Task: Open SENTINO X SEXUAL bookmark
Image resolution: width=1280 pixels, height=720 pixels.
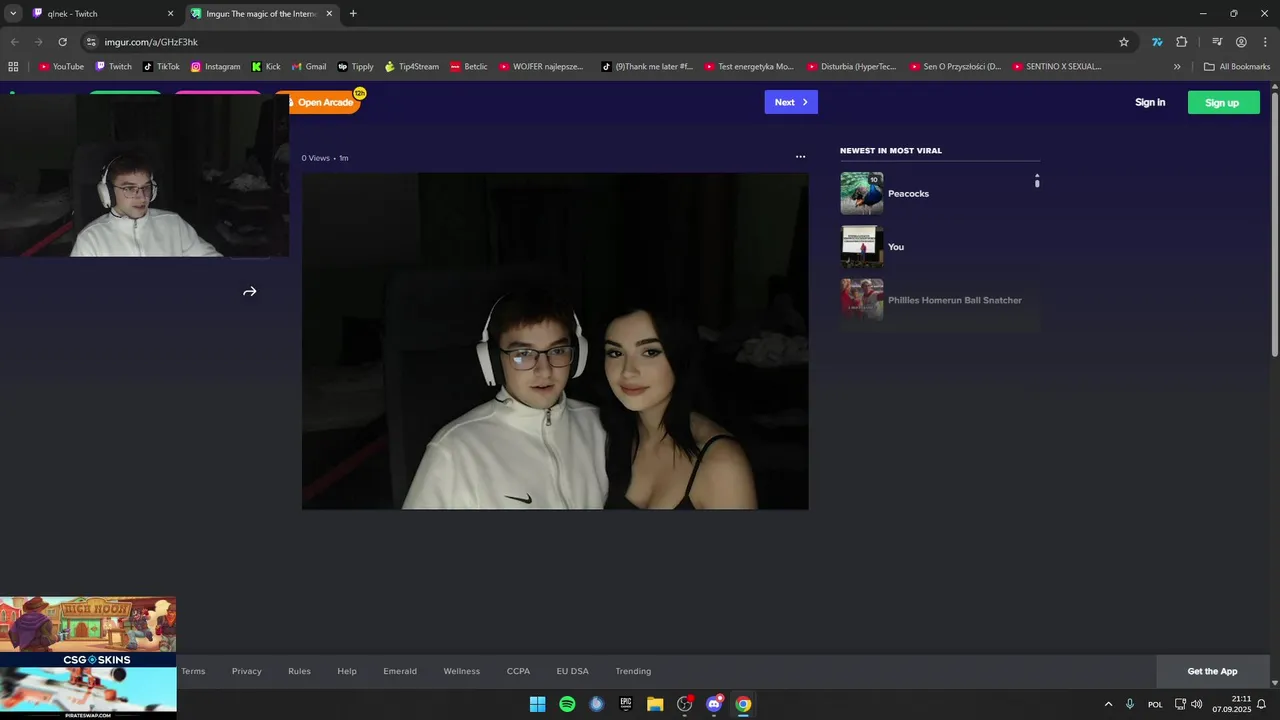Action: (x=1057, y=67)
